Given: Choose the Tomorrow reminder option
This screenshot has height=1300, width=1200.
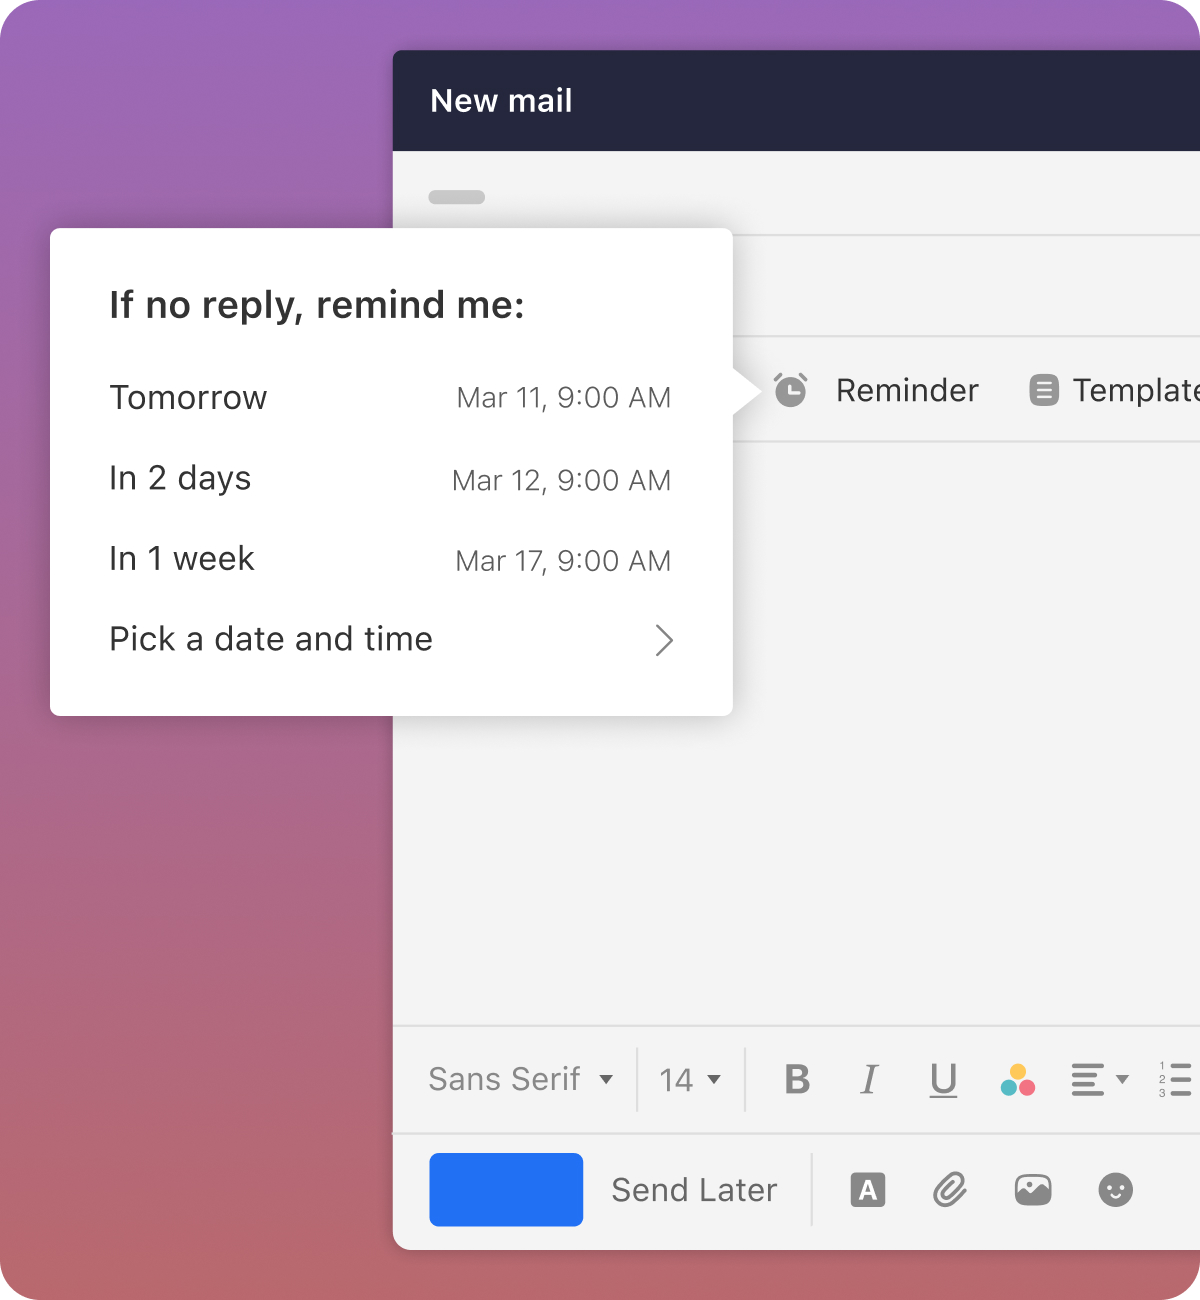Looking at the screenshot, I should coord(390,398).
